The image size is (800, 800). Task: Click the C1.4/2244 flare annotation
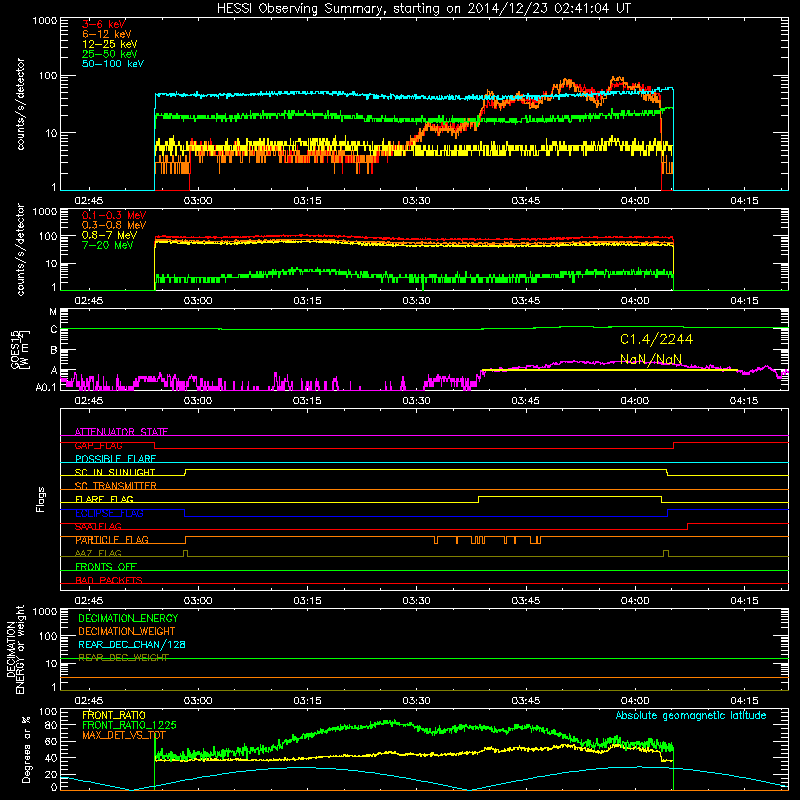(656, 339)
